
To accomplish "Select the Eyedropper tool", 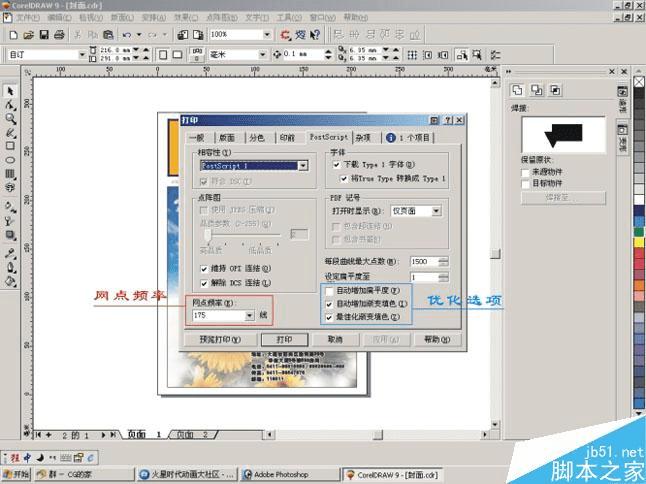I will point(10,253).
